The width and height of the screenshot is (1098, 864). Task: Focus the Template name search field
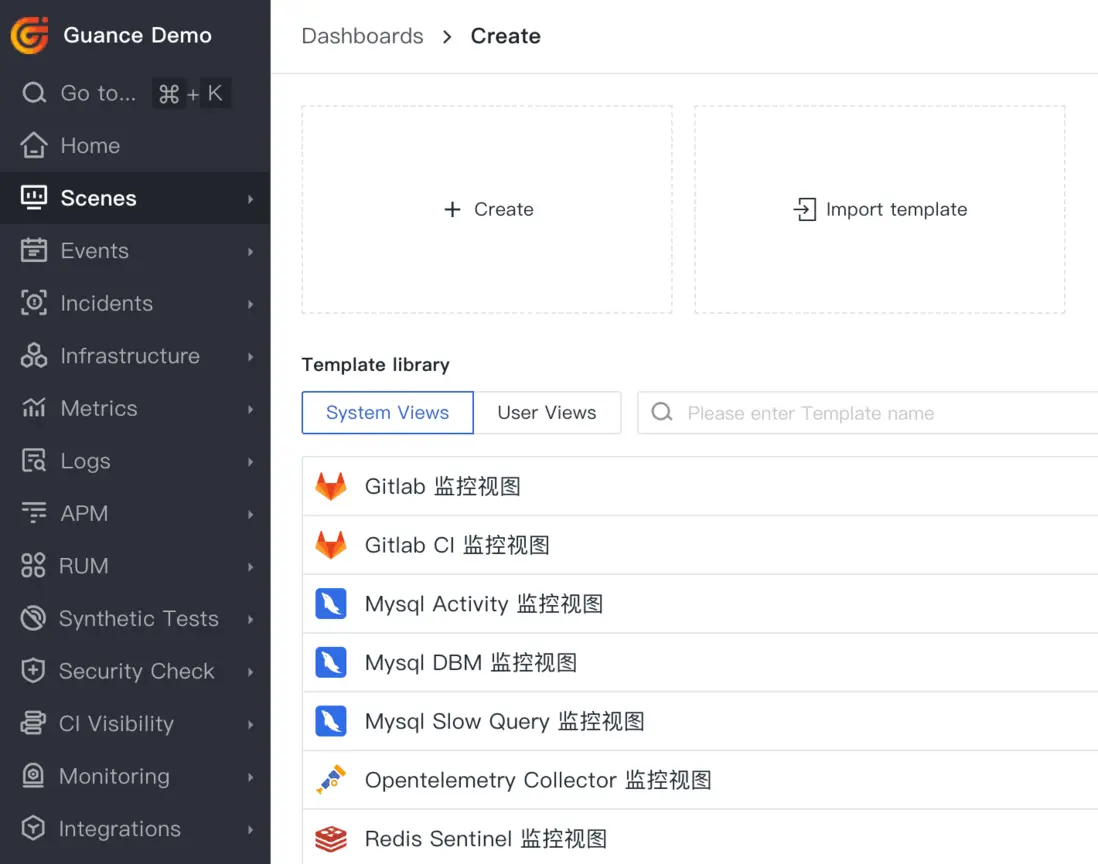868,412
